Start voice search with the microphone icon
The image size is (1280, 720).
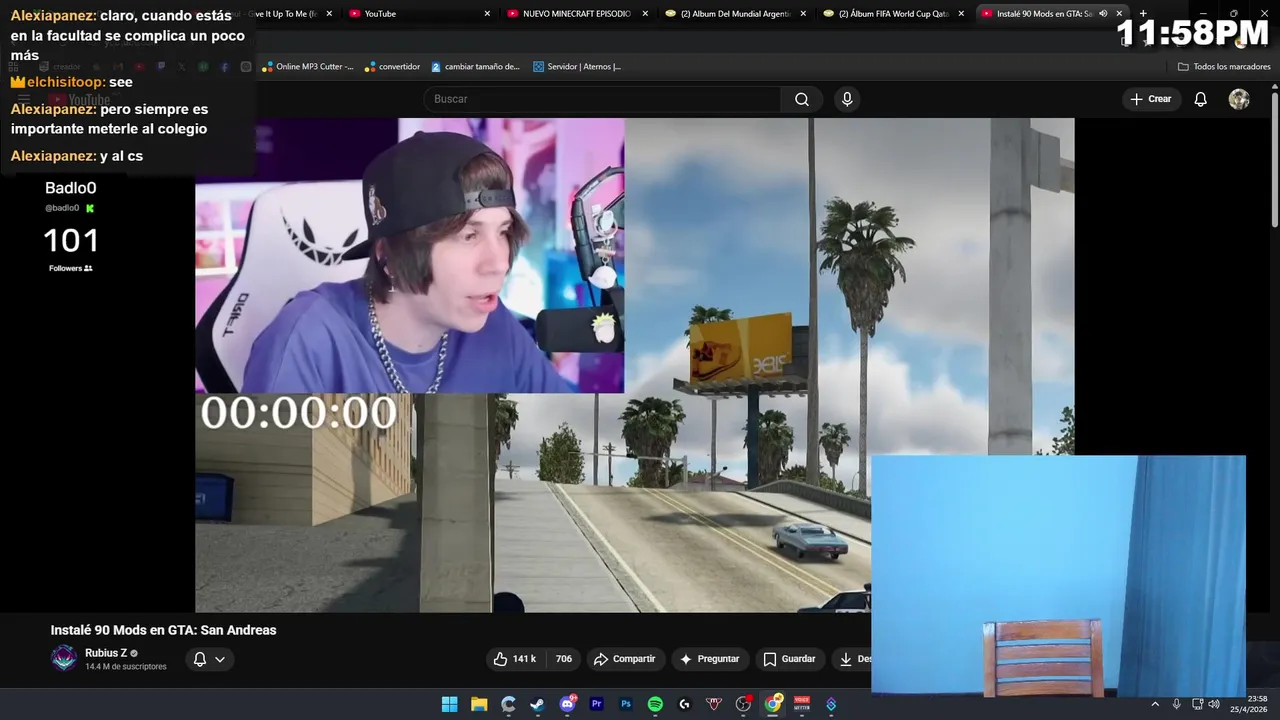pyautogui.click(x=847, y=99)
